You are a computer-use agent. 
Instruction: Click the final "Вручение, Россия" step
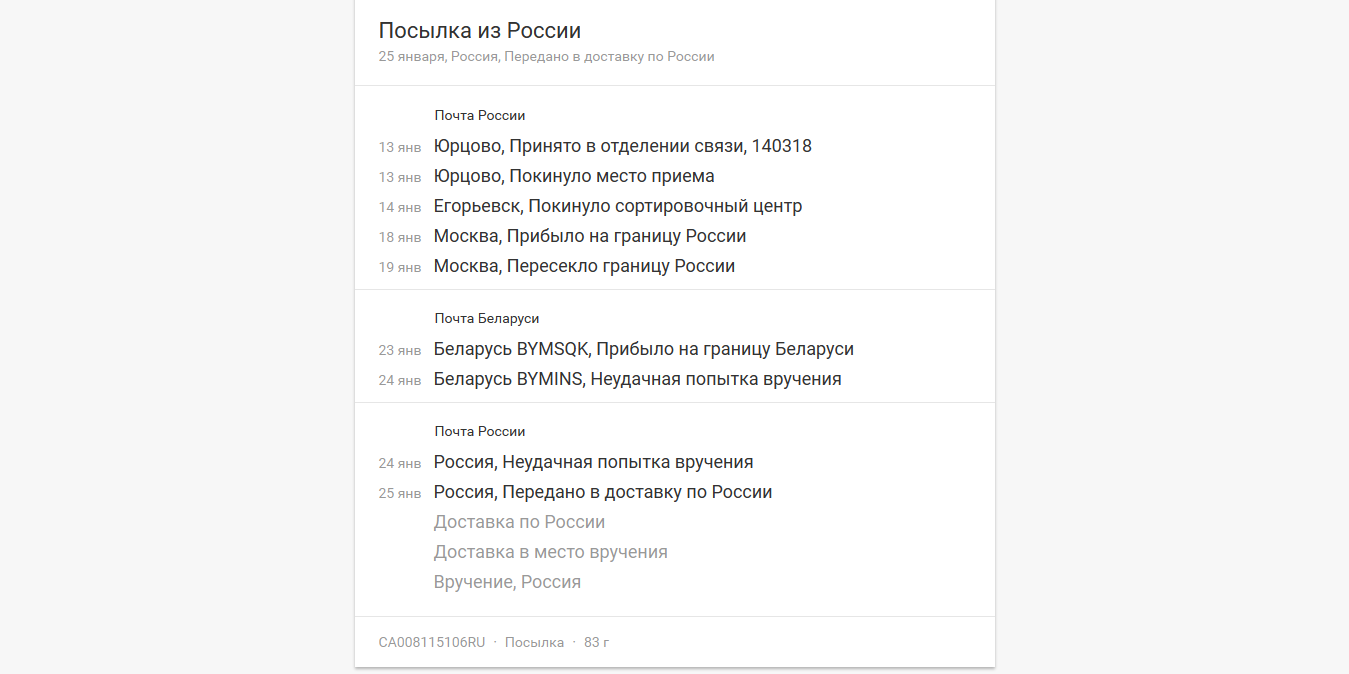click(x=507, y=582)
